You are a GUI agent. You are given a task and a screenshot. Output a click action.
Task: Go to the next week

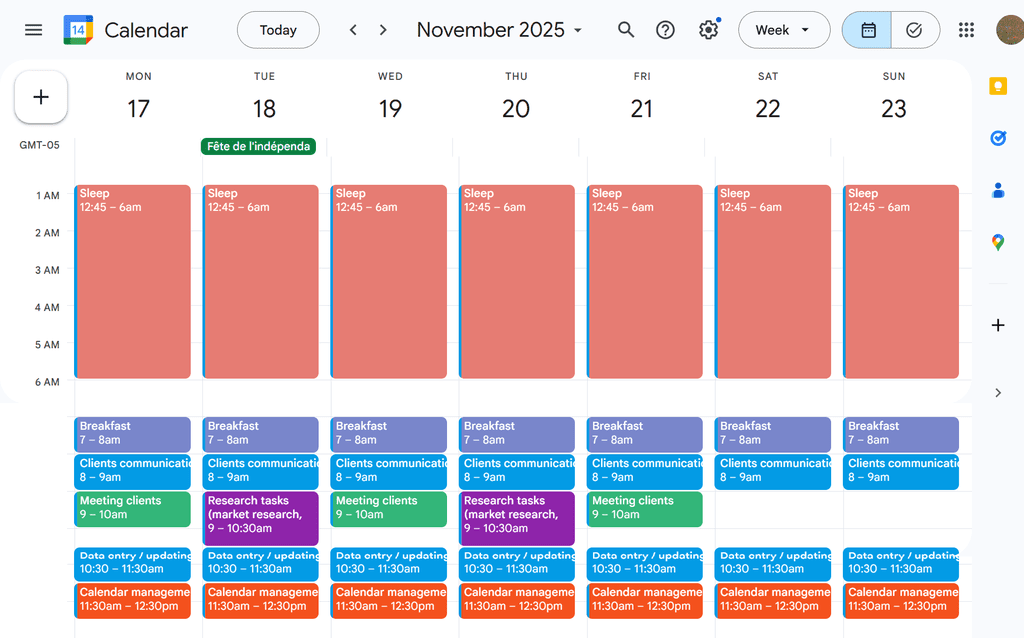[x=383, y=30]
